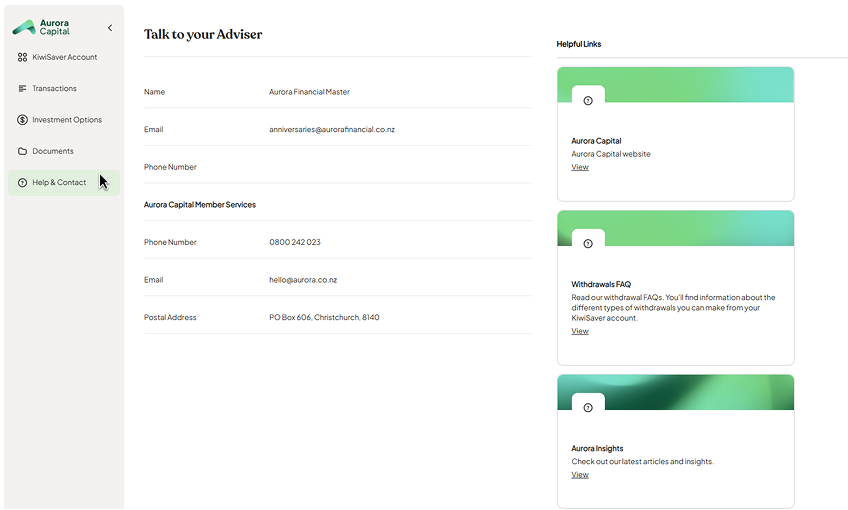Screen dimensions: 848x510
Task: Click the Aurora Insights card dark banner
Action: [675, 392]
